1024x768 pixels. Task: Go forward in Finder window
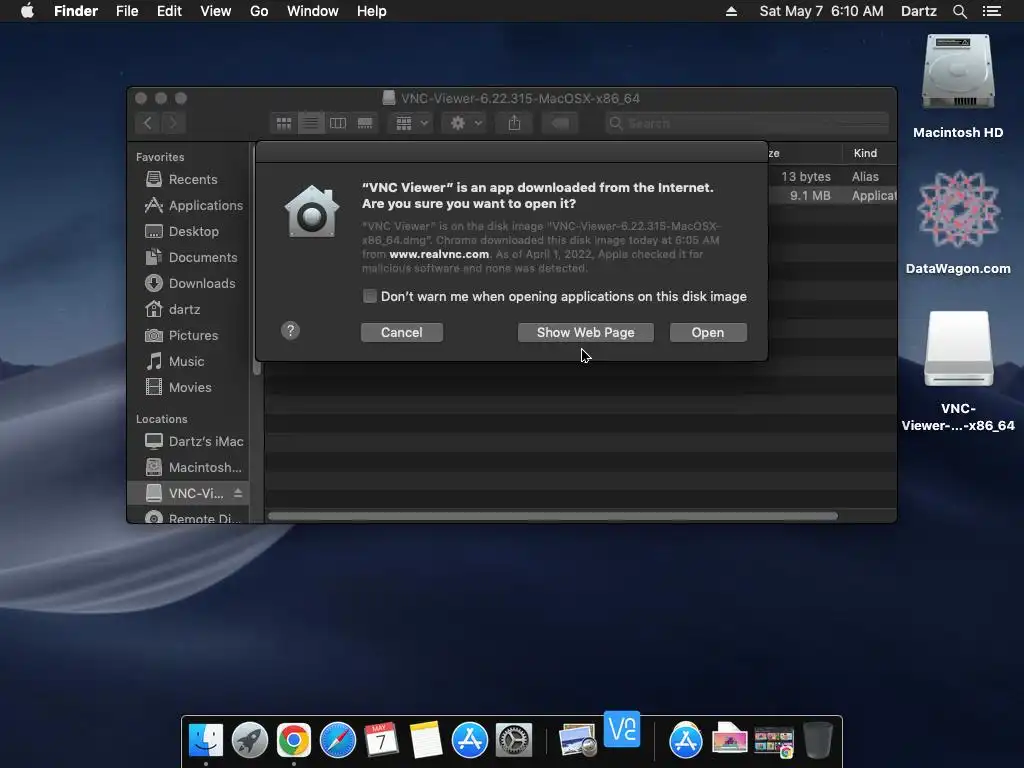pyautogui.click(x=173, y=123)
